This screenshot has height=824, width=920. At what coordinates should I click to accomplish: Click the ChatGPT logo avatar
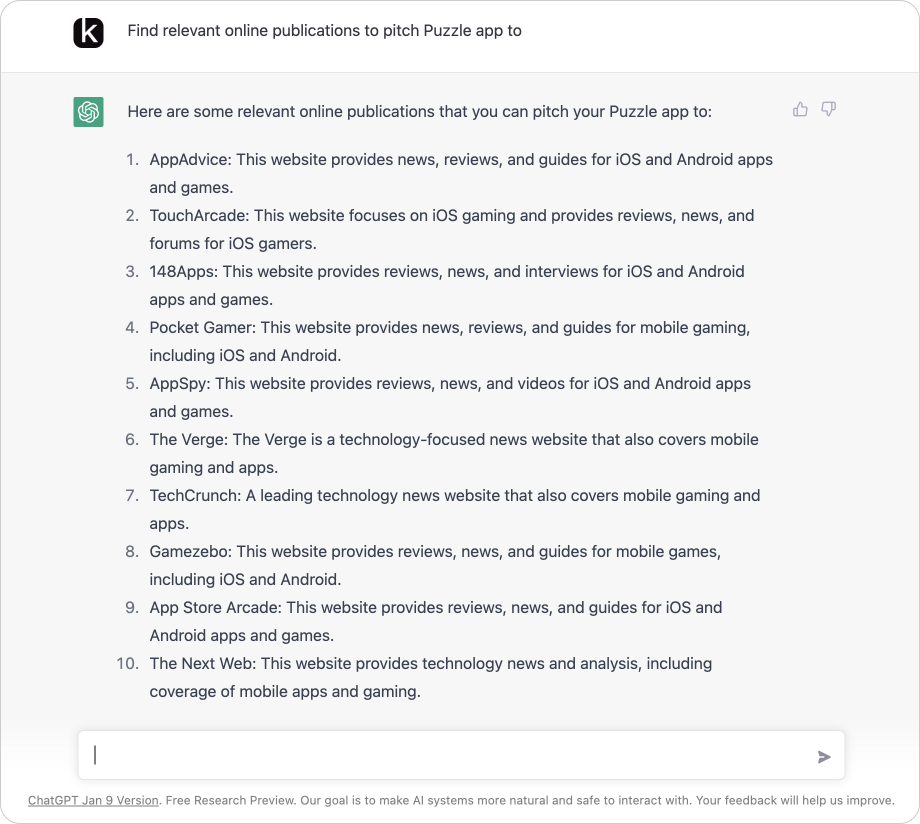[89, 112]
